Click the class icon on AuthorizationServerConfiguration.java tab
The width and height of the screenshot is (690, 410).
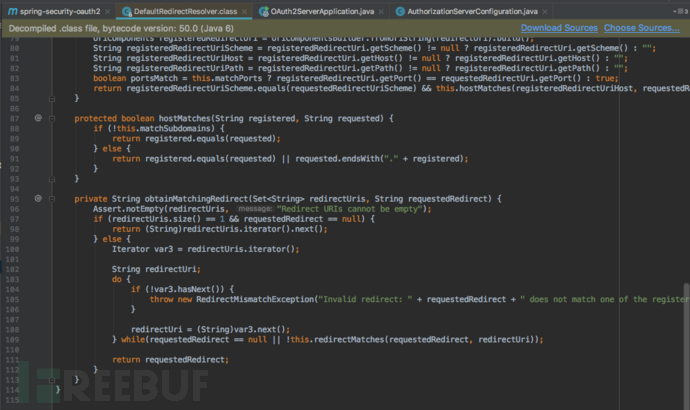[x=400, y=11]
